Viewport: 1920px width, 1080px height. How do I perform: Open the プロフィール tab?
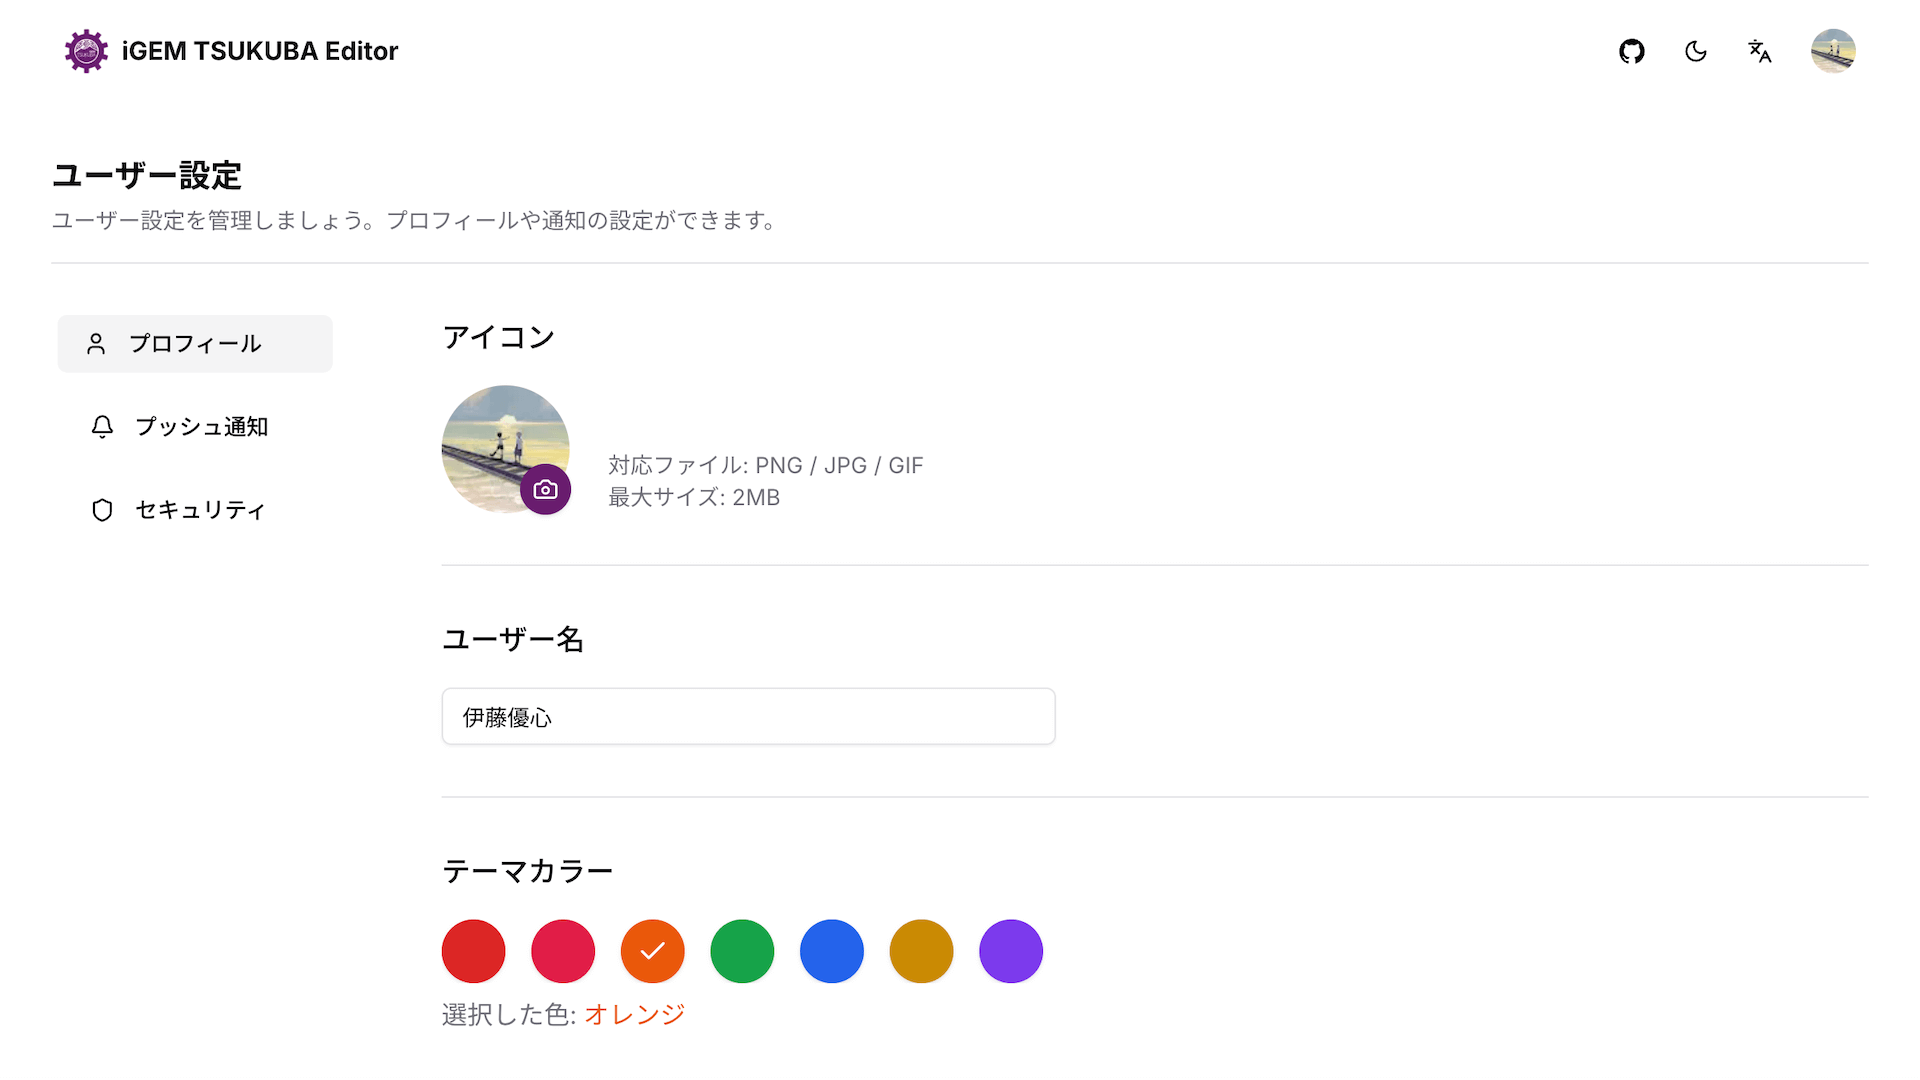[x=195, y=343]
